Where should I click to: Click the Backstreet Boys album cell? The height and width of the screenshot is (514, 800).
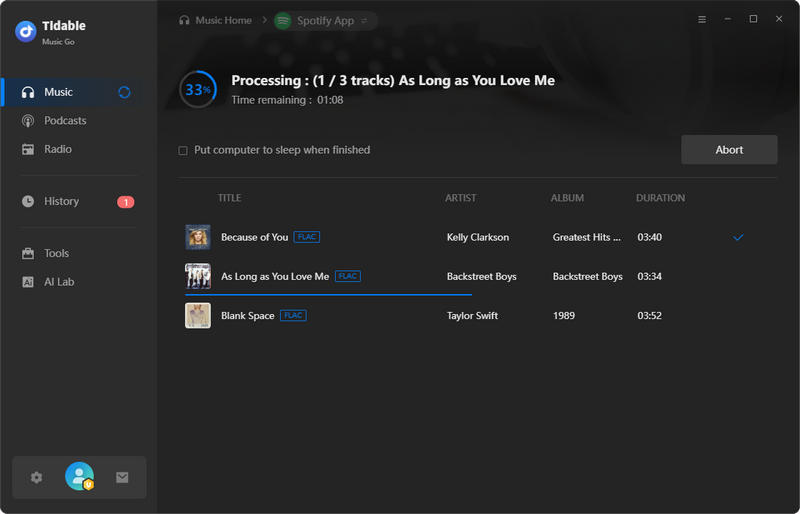pyautogui.click(x=587, y=277)
